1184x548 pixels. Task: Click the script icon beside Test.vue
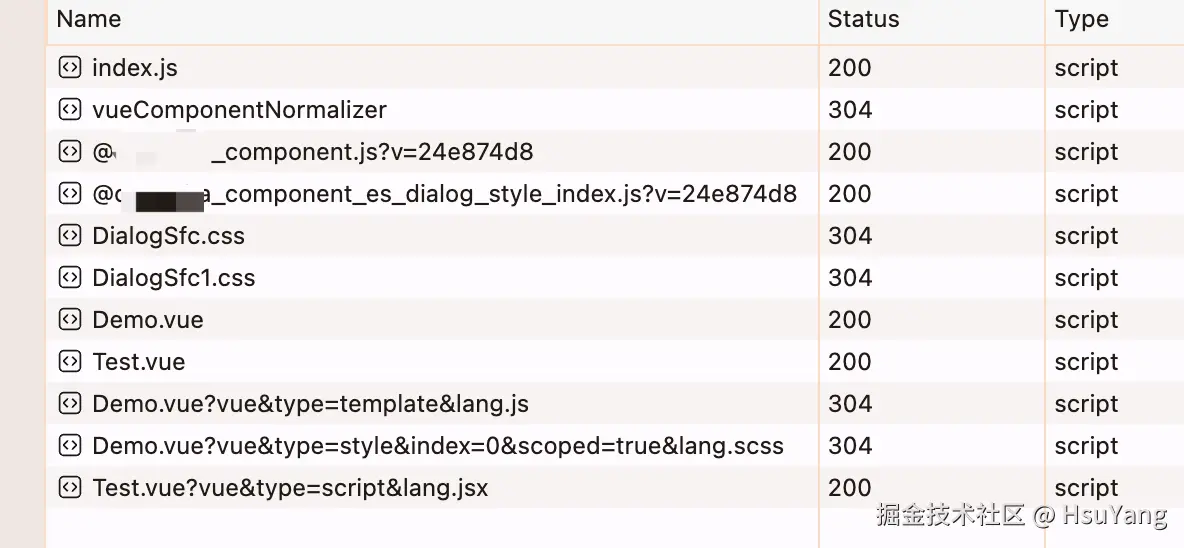69,362
